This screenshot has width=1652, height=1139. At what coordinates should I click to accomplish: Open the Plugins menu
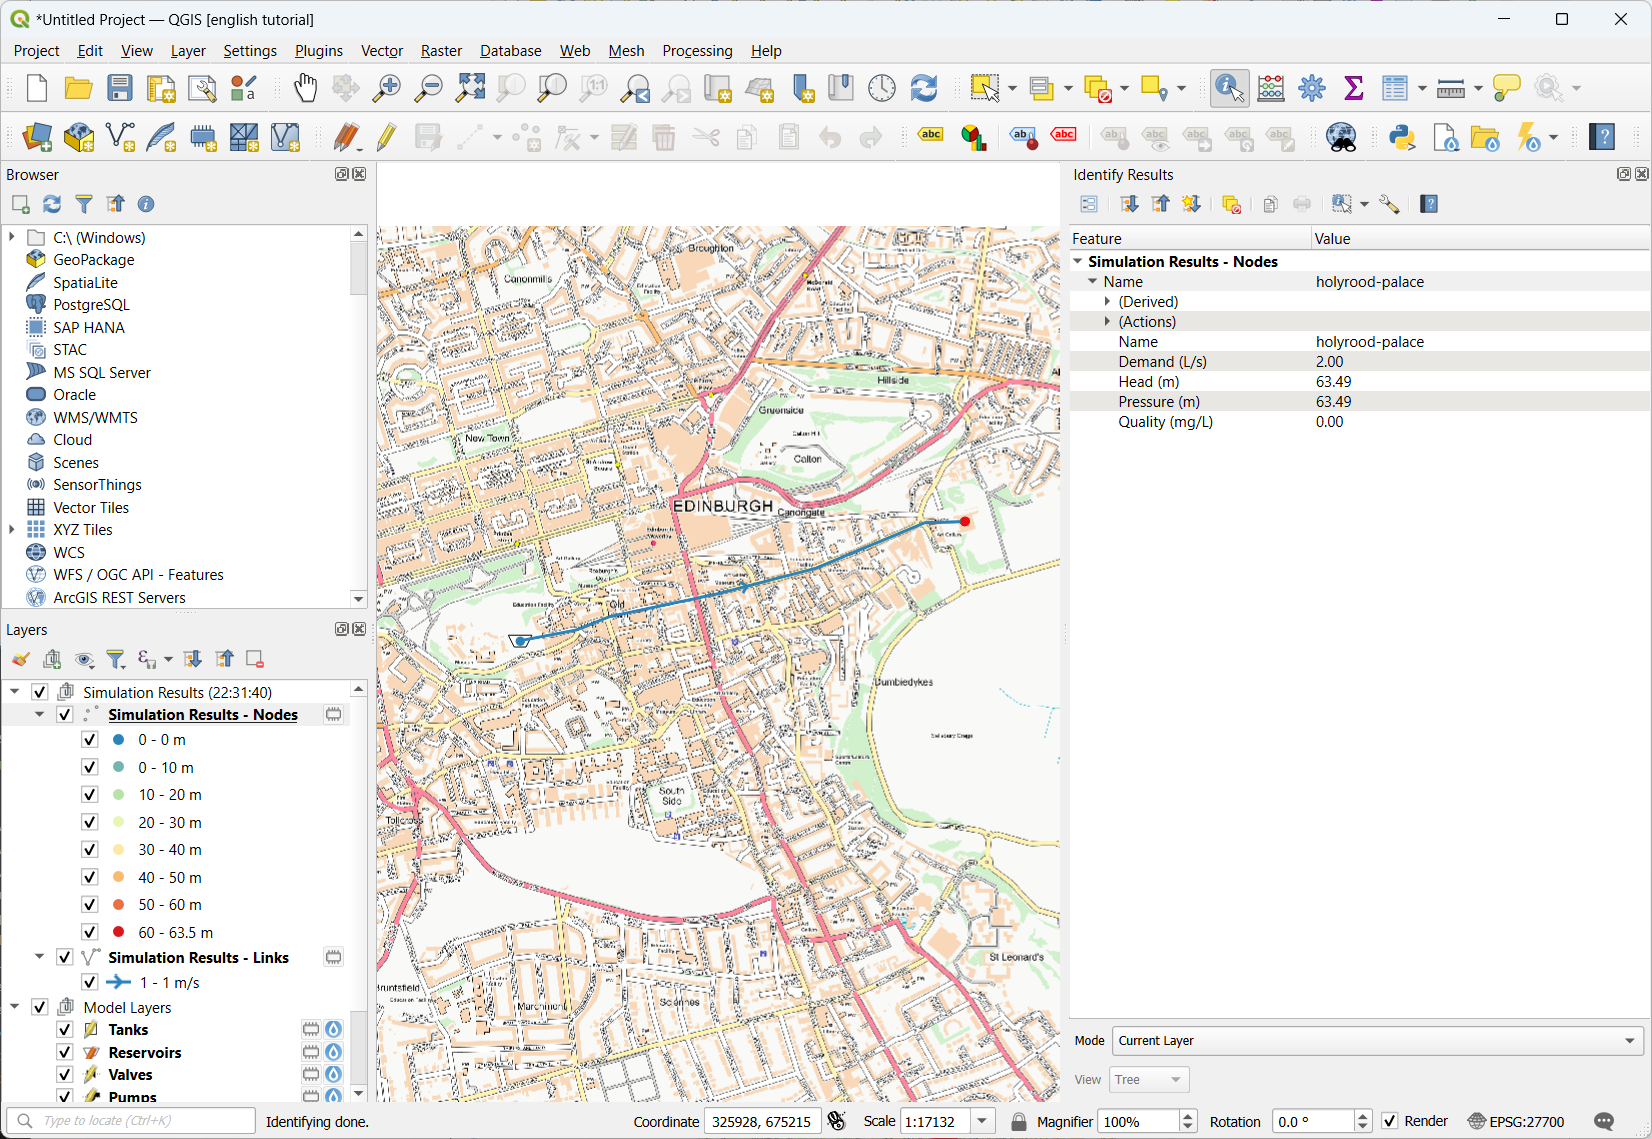click(318, 51)
